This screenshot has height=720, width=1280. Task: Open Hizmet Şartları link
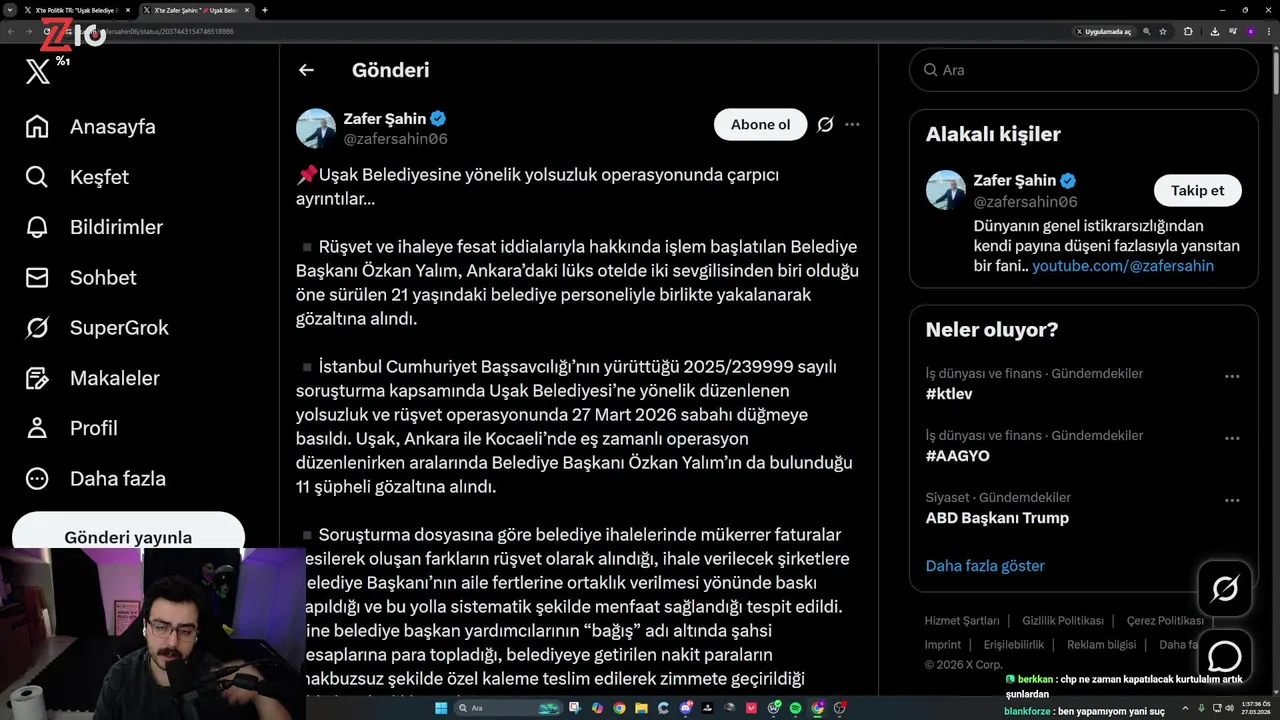pos(962,621)
